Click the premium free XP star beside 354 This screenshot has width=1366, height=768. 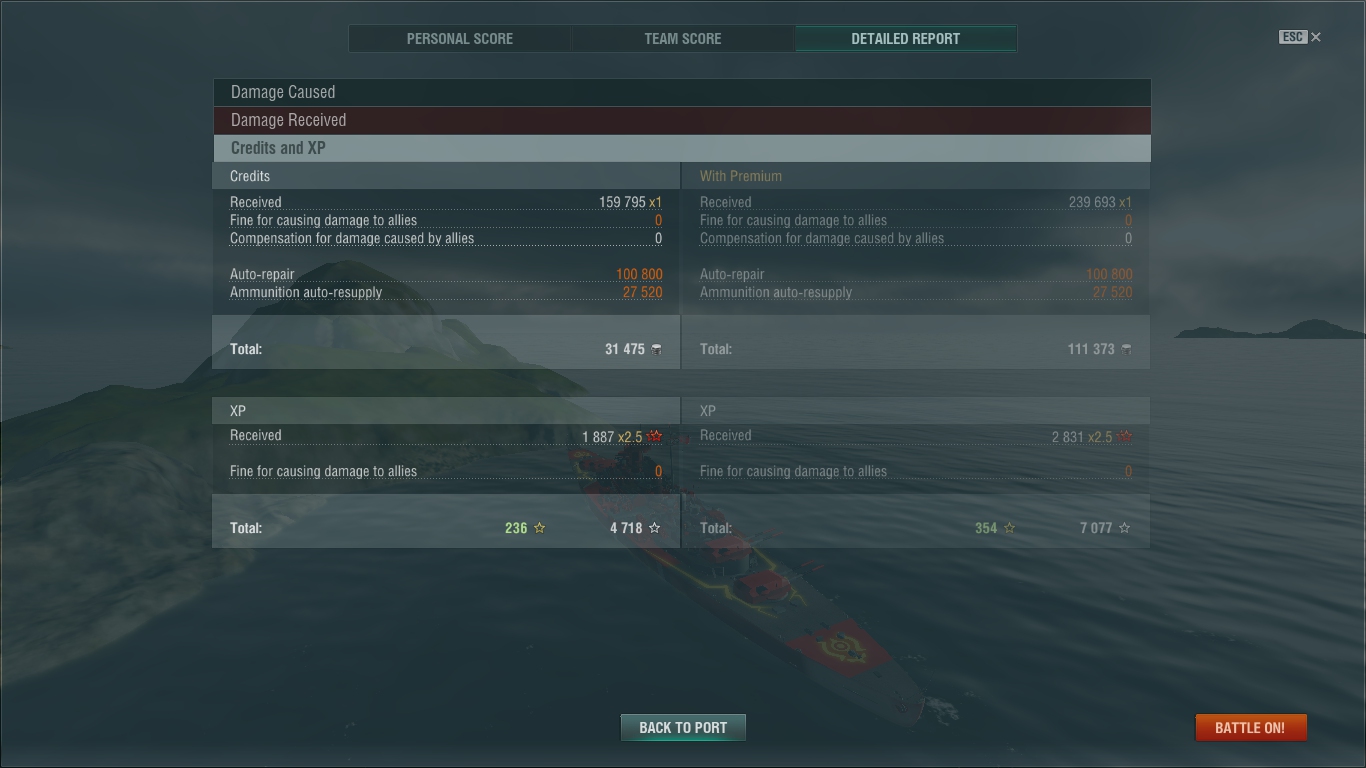coord(1010,528)
